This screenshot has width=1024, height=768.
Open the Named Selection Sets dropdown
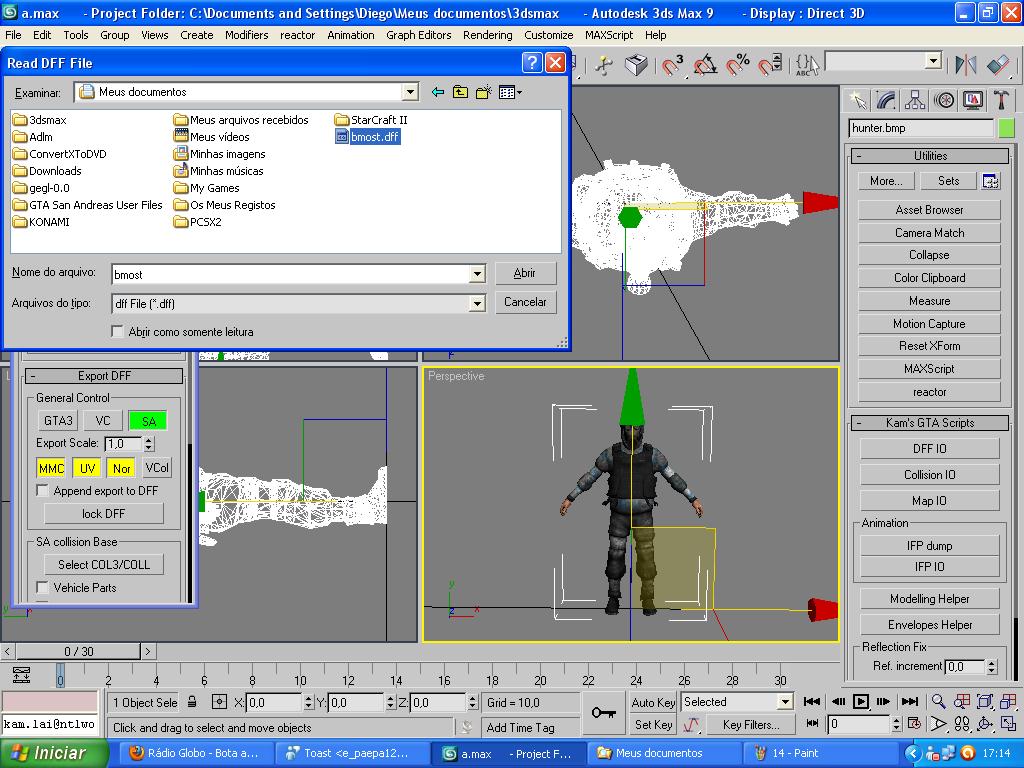[x=934, y=61]
